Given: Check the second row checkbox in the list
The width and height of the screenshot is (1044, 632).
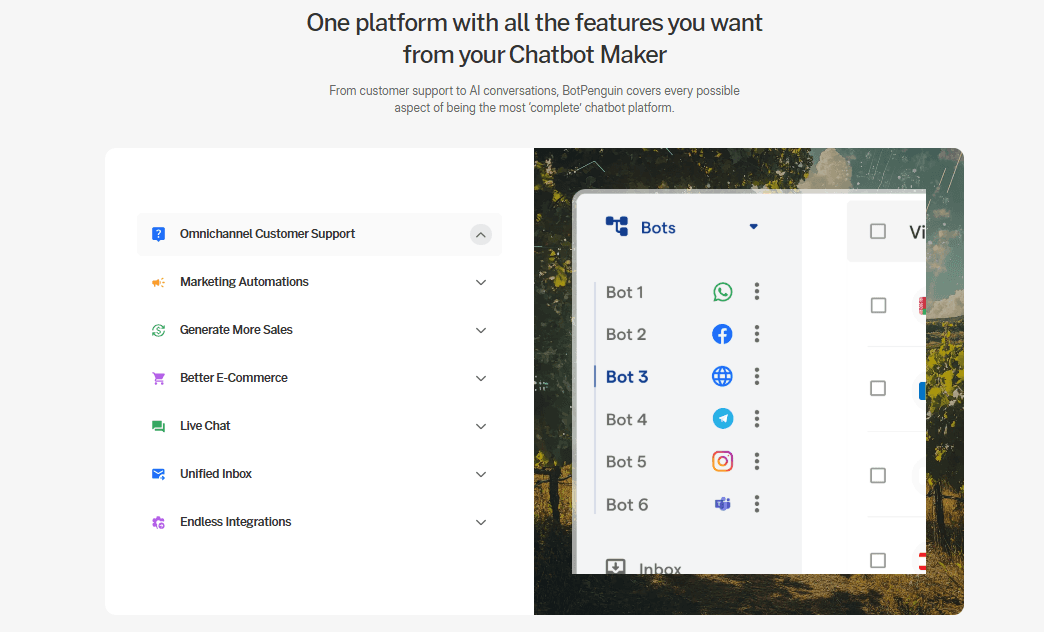Looking at the screenshot, I should tap(878, 388).
